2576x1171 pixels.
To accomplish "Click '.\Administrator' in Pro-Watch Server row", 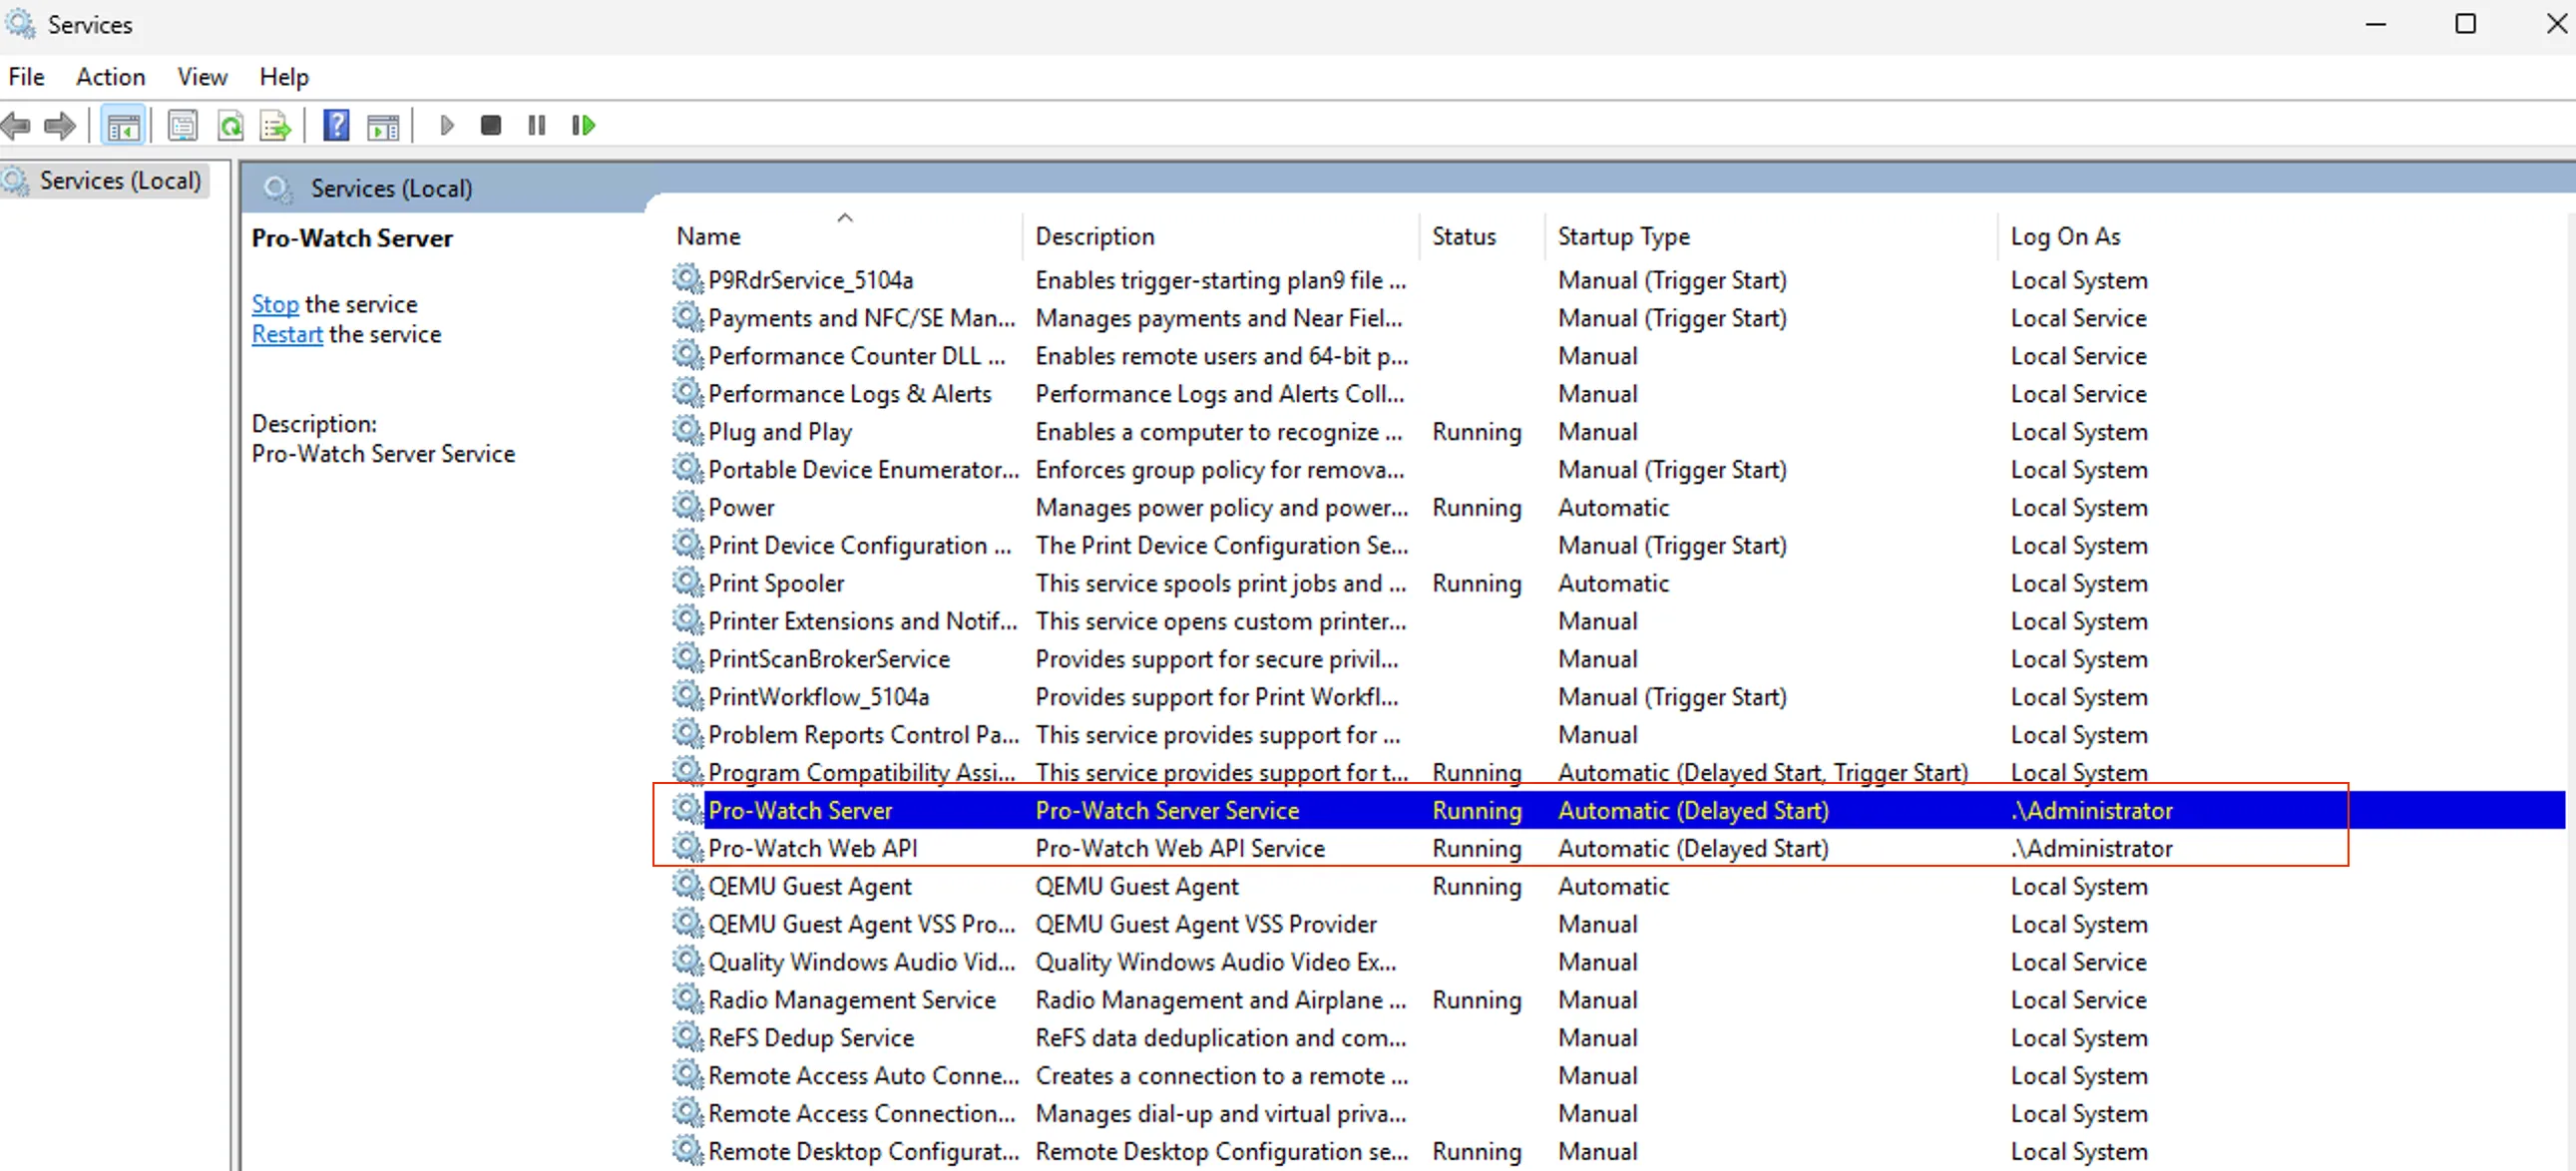I will [2092, 810].
